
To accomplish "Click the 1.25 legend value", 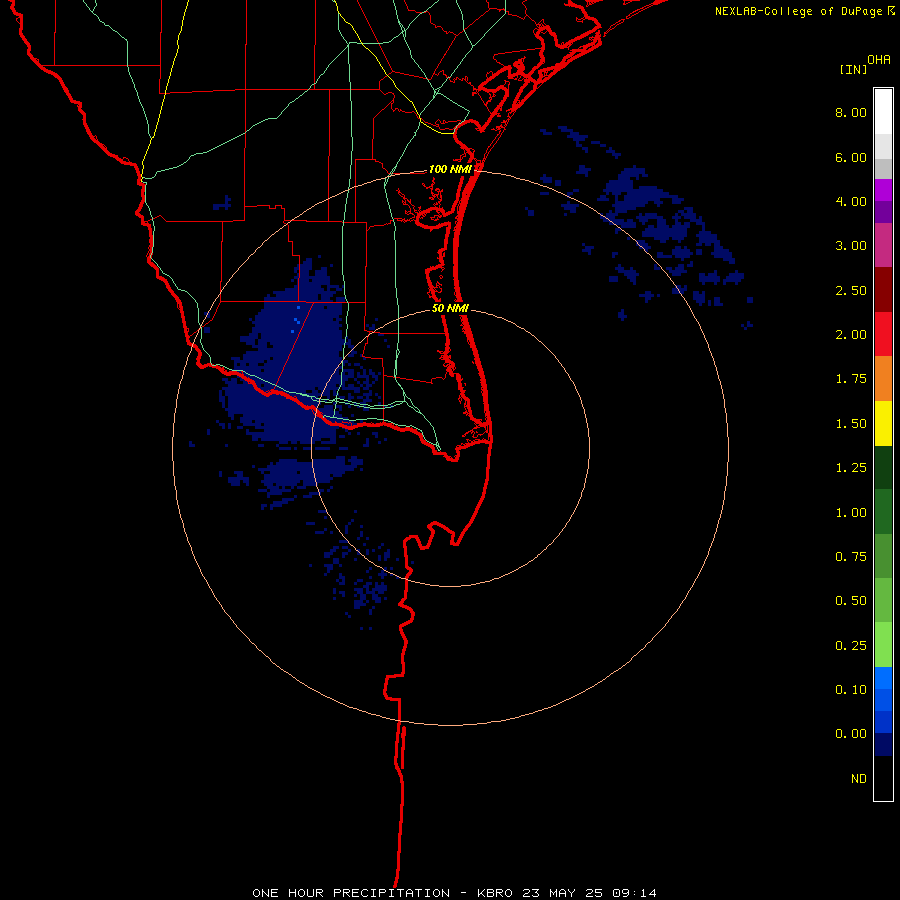I will click(x=851, y=468).
